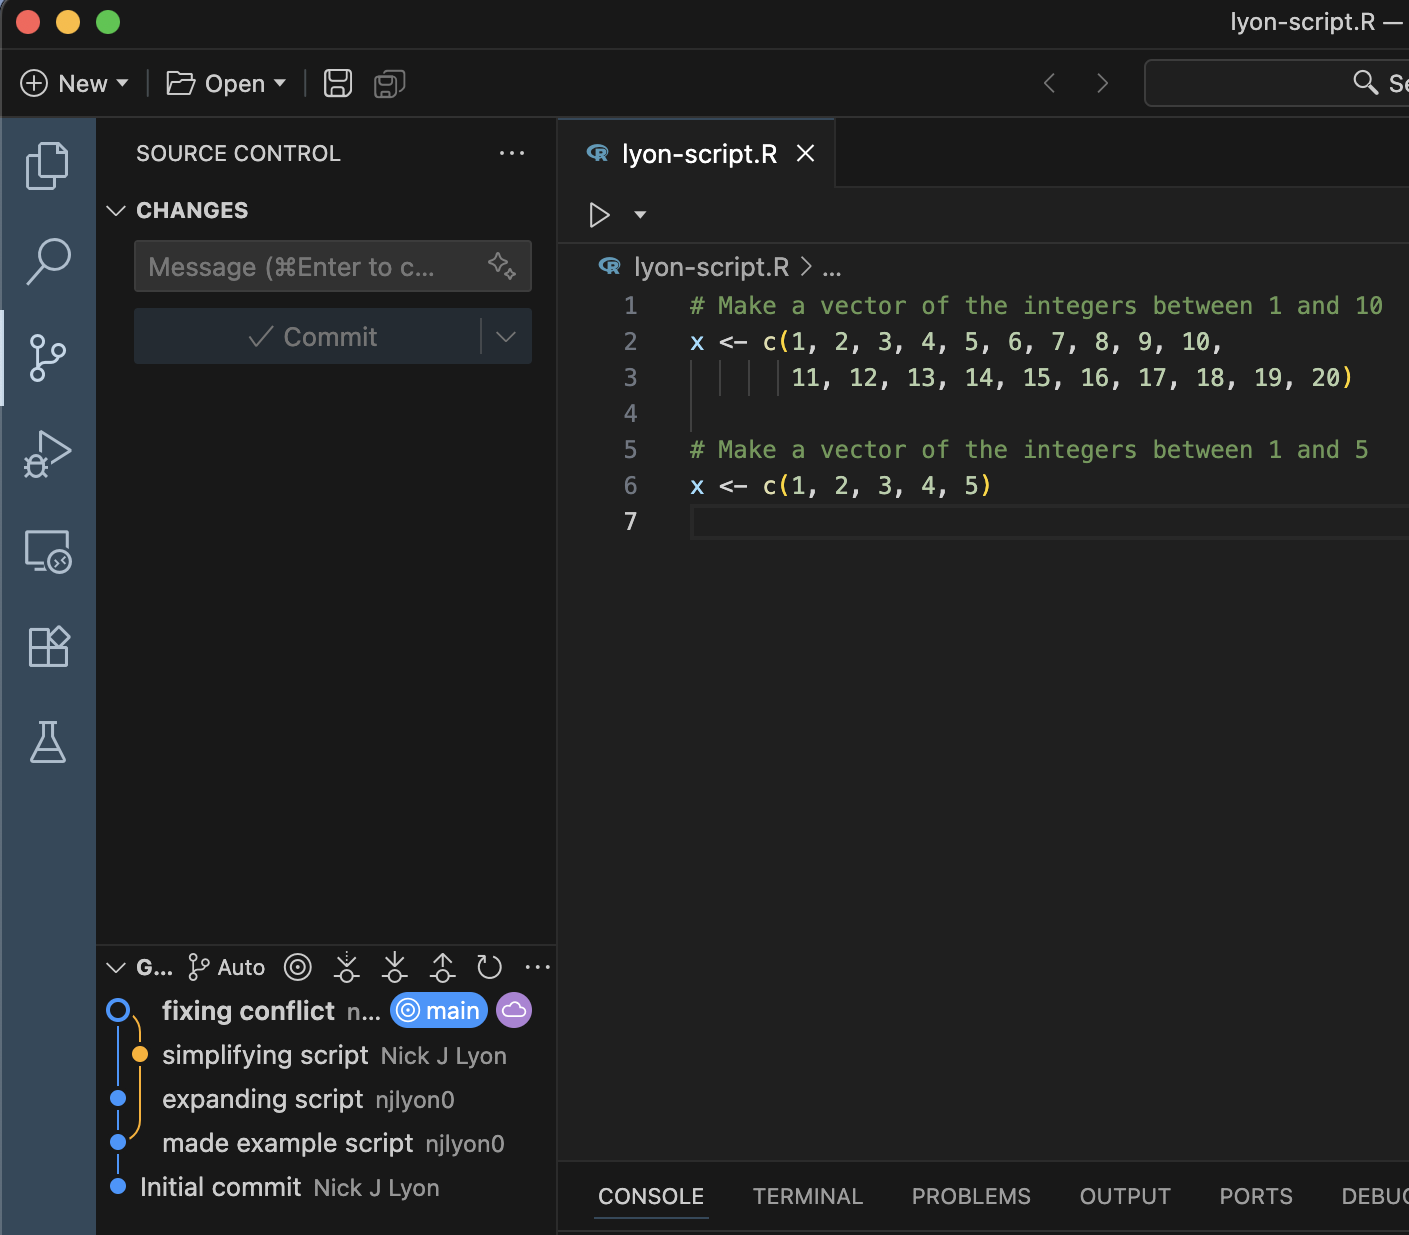
Task: Open the Commit button dropdown
Action: point(505,336)
